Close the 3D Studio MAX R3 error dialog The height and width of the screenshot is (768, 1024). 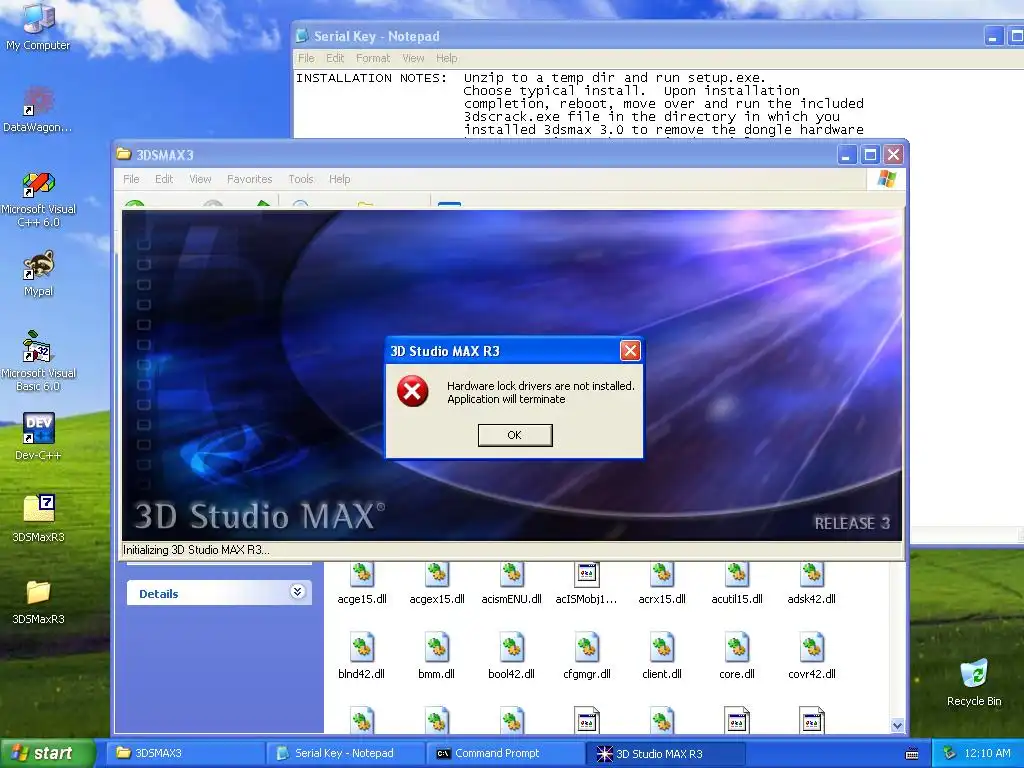coord(630,351)
